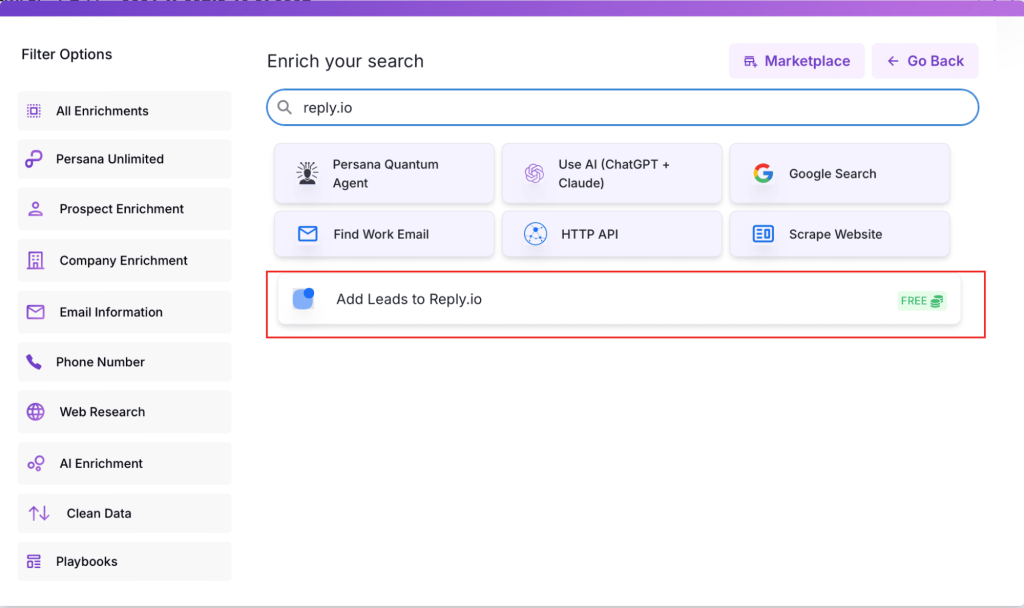The width and height of the screenshot is (1024, 608).
Task: Select the Use AI (ChatGPT + Claude) card
Action: point(612,173)
